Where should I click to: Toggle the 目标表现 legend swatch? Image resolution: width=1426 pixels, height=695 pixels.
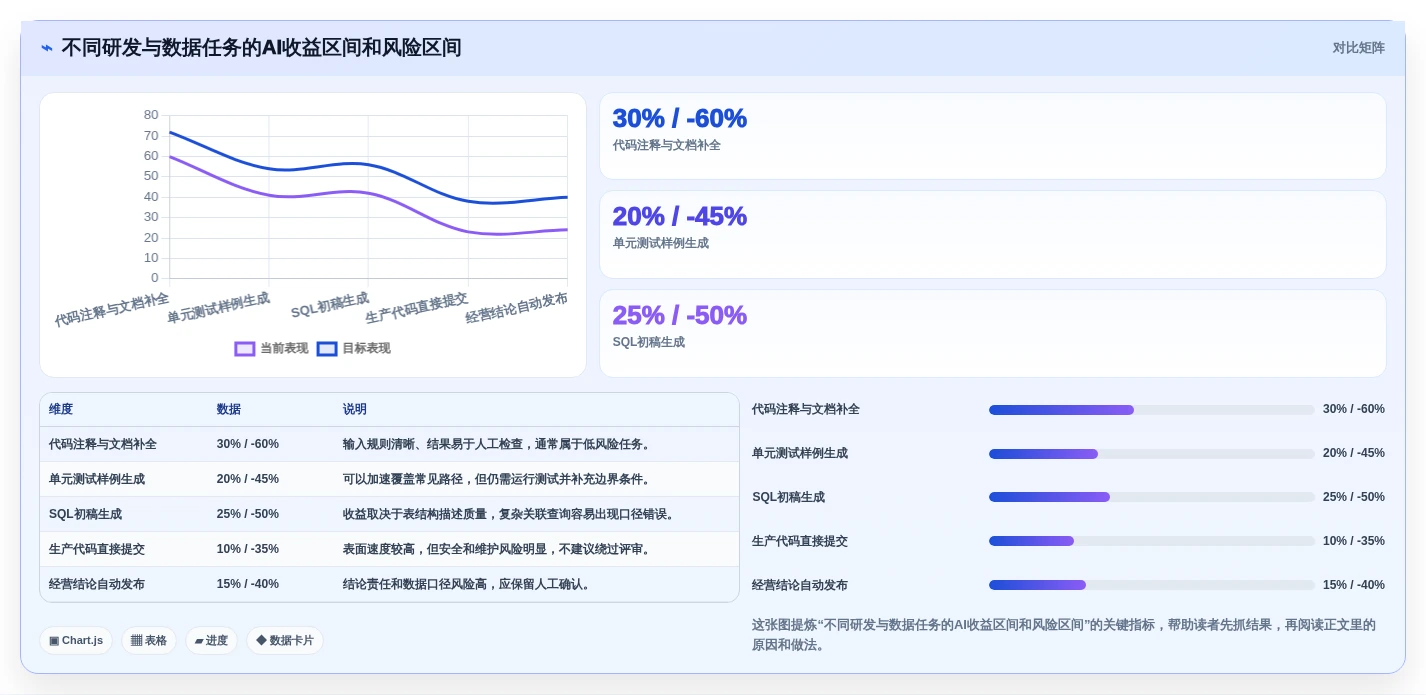[327, 349]
